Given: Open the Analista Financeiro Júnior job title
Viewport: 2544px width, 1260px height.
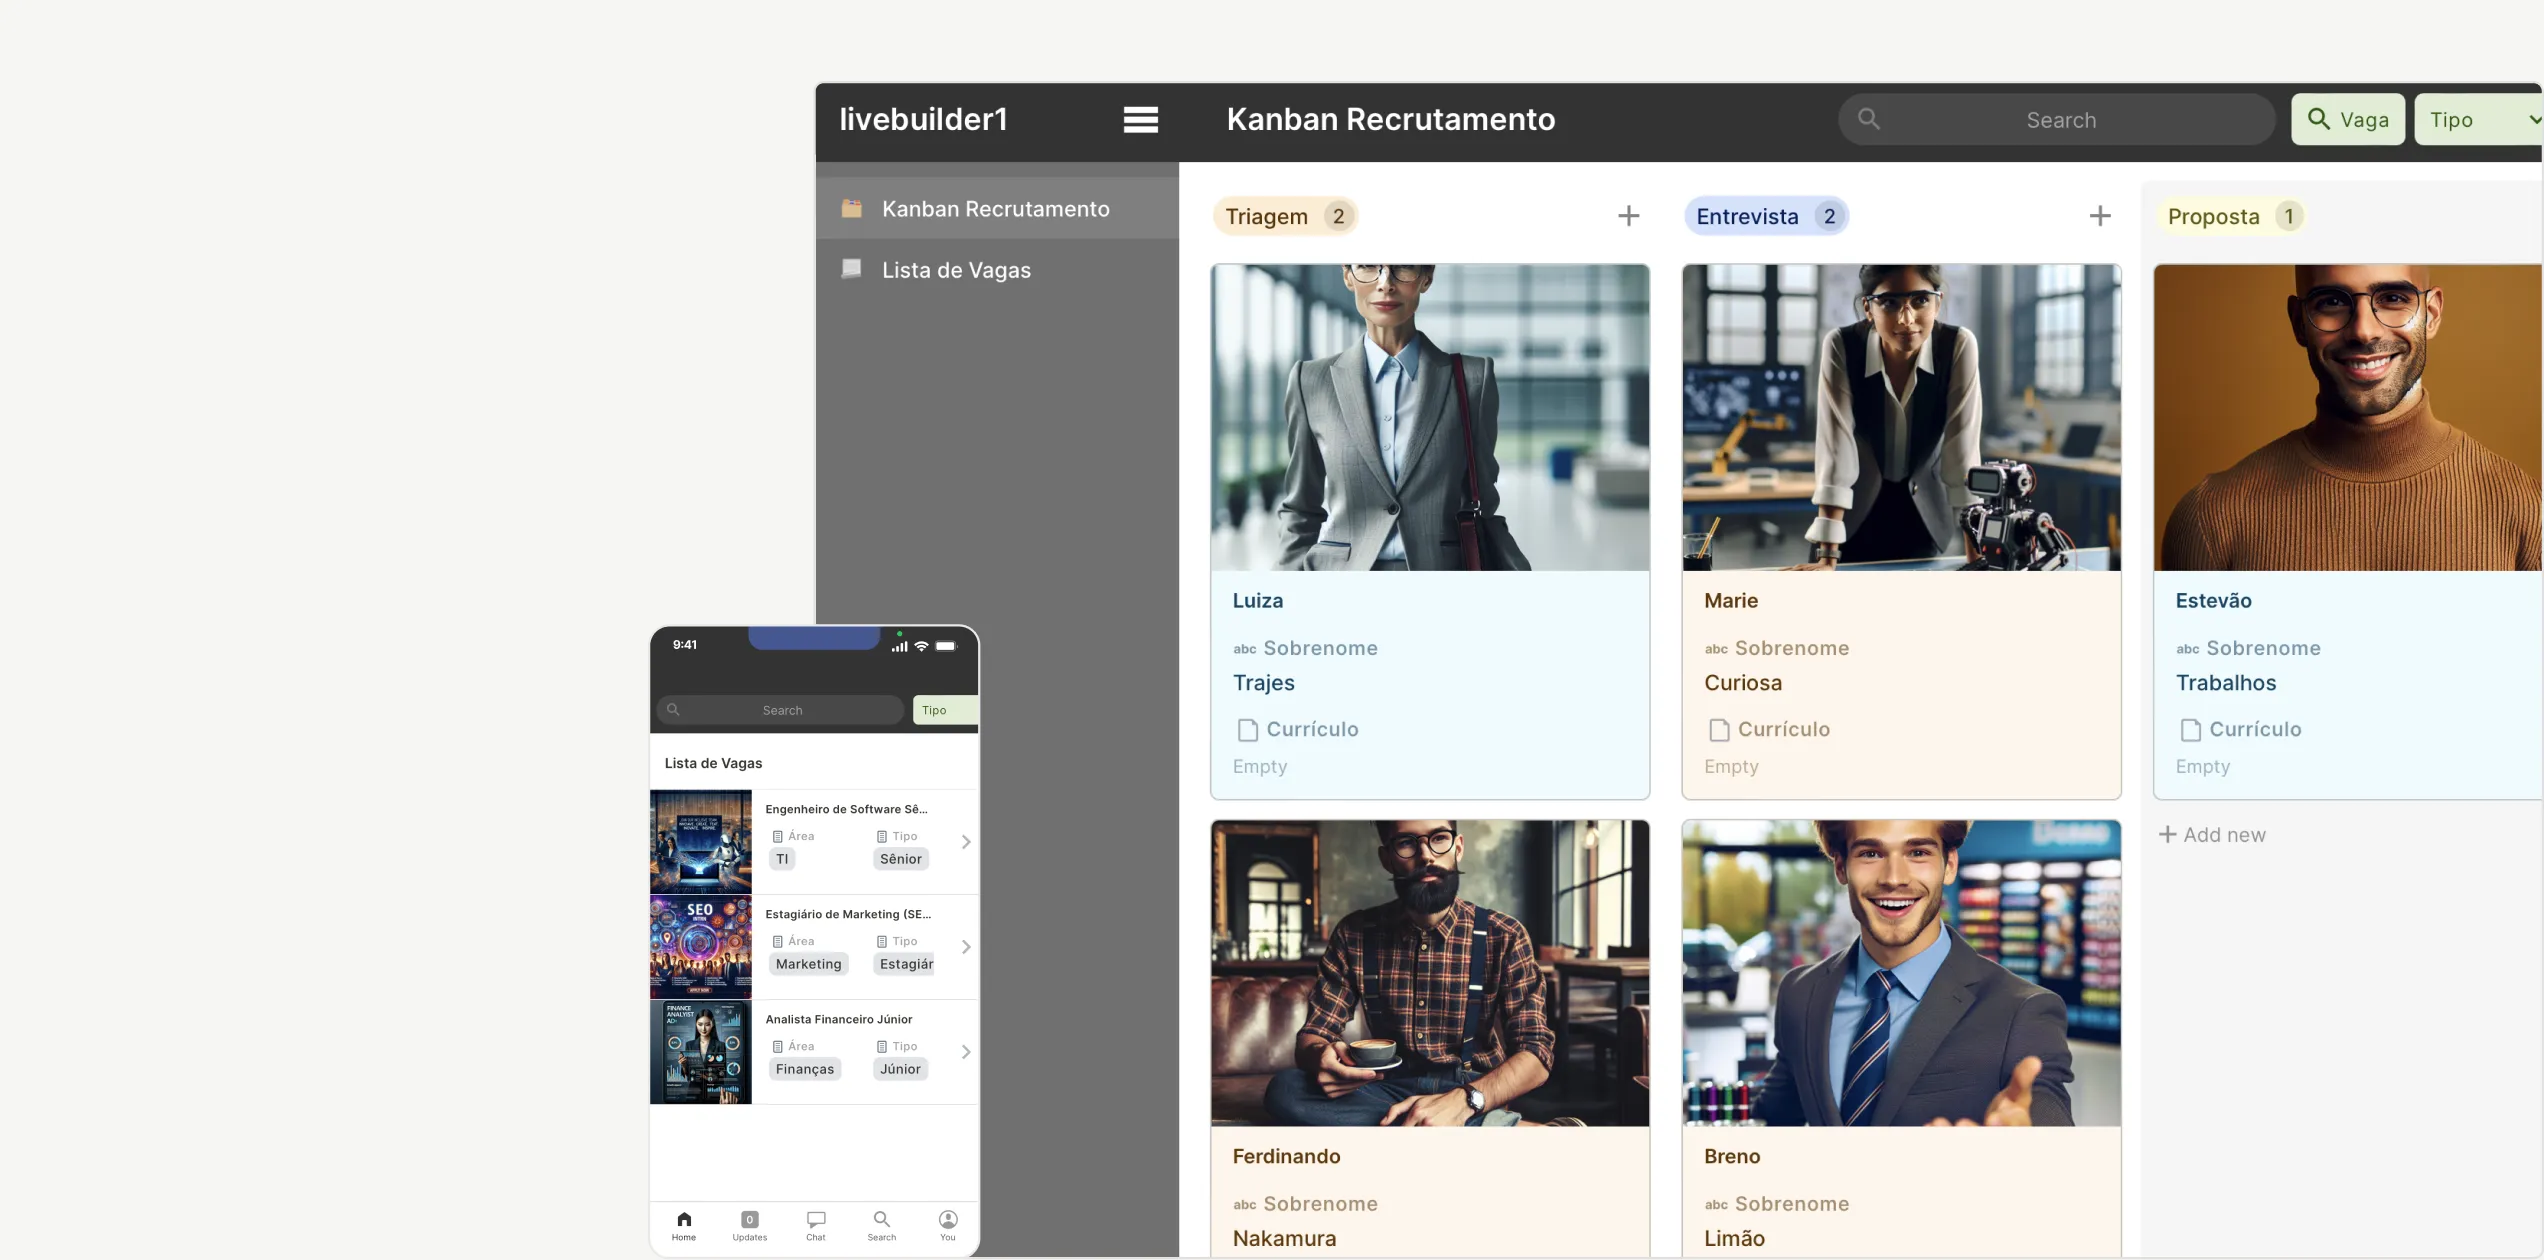Looking at the screenshot, I should (838, 1019).
